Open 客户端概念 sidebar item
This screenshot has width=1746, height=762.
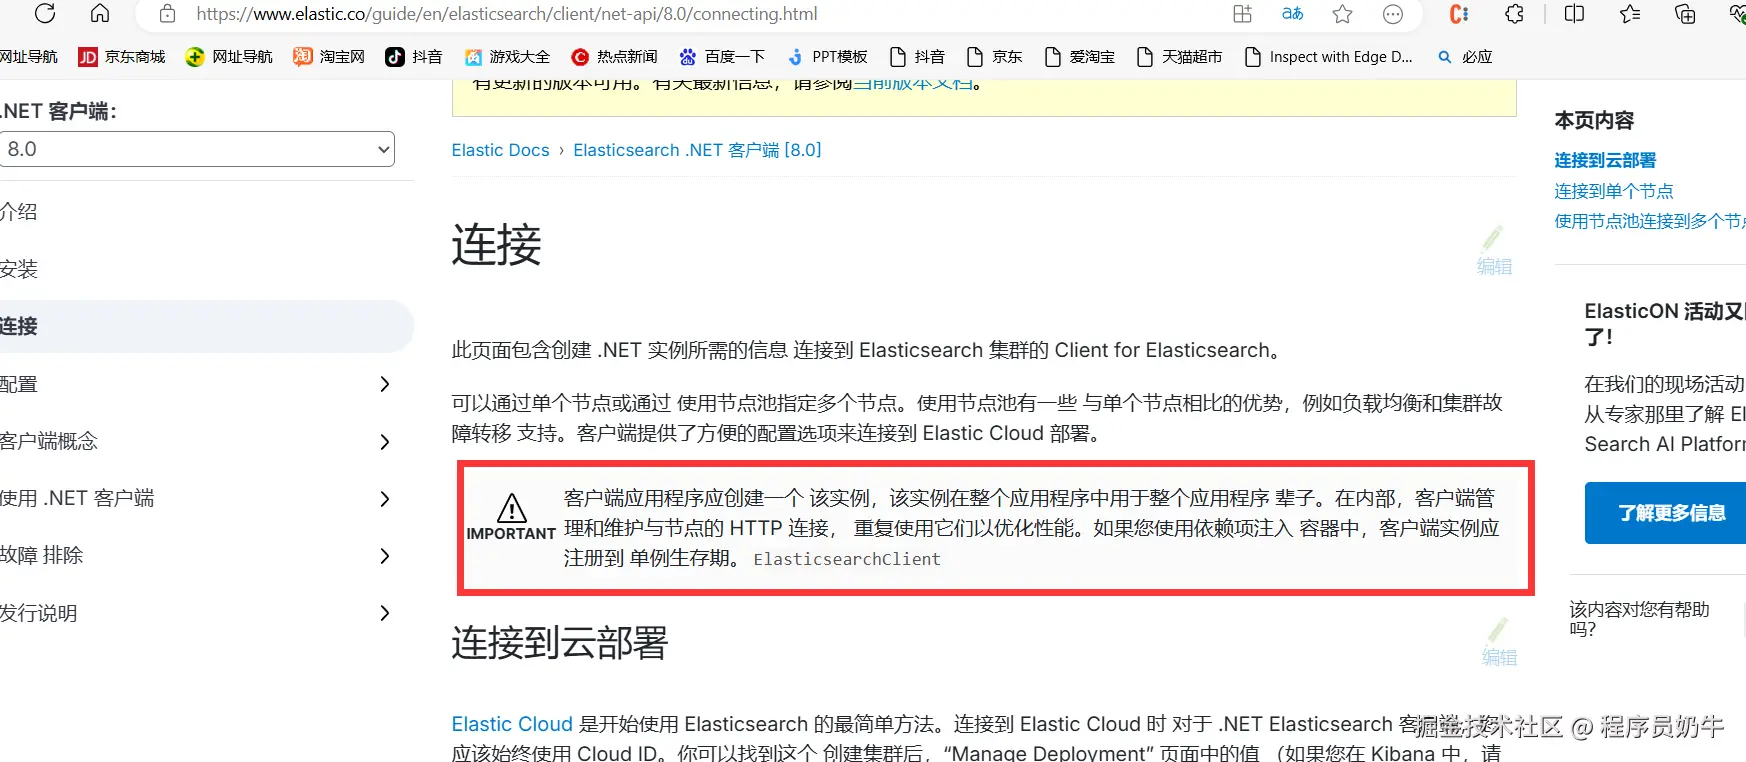pos(49,441)
